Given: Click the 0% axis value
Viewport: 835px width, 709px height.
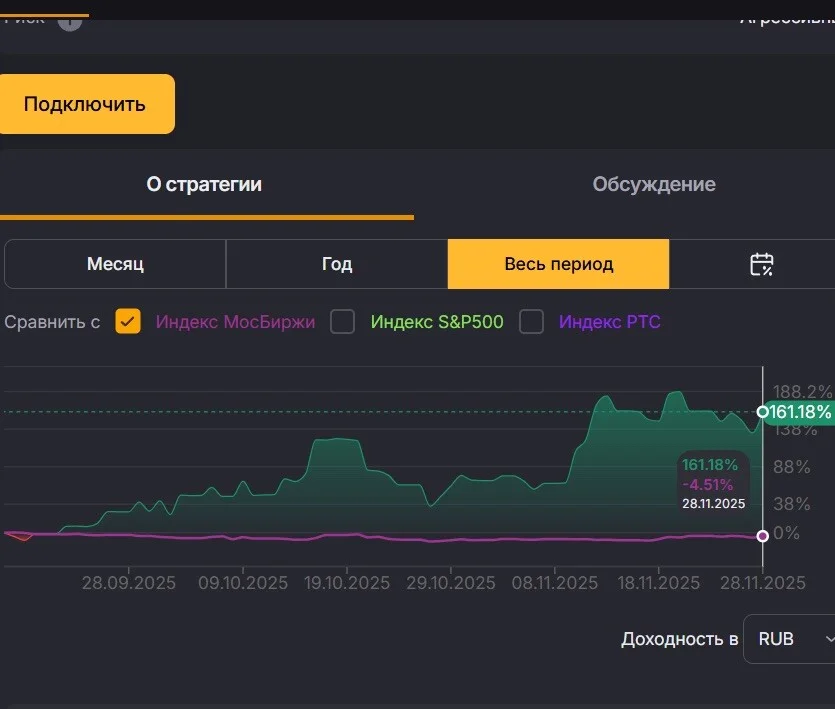Looking at the screenshot, I should click(x=787, y=533).
